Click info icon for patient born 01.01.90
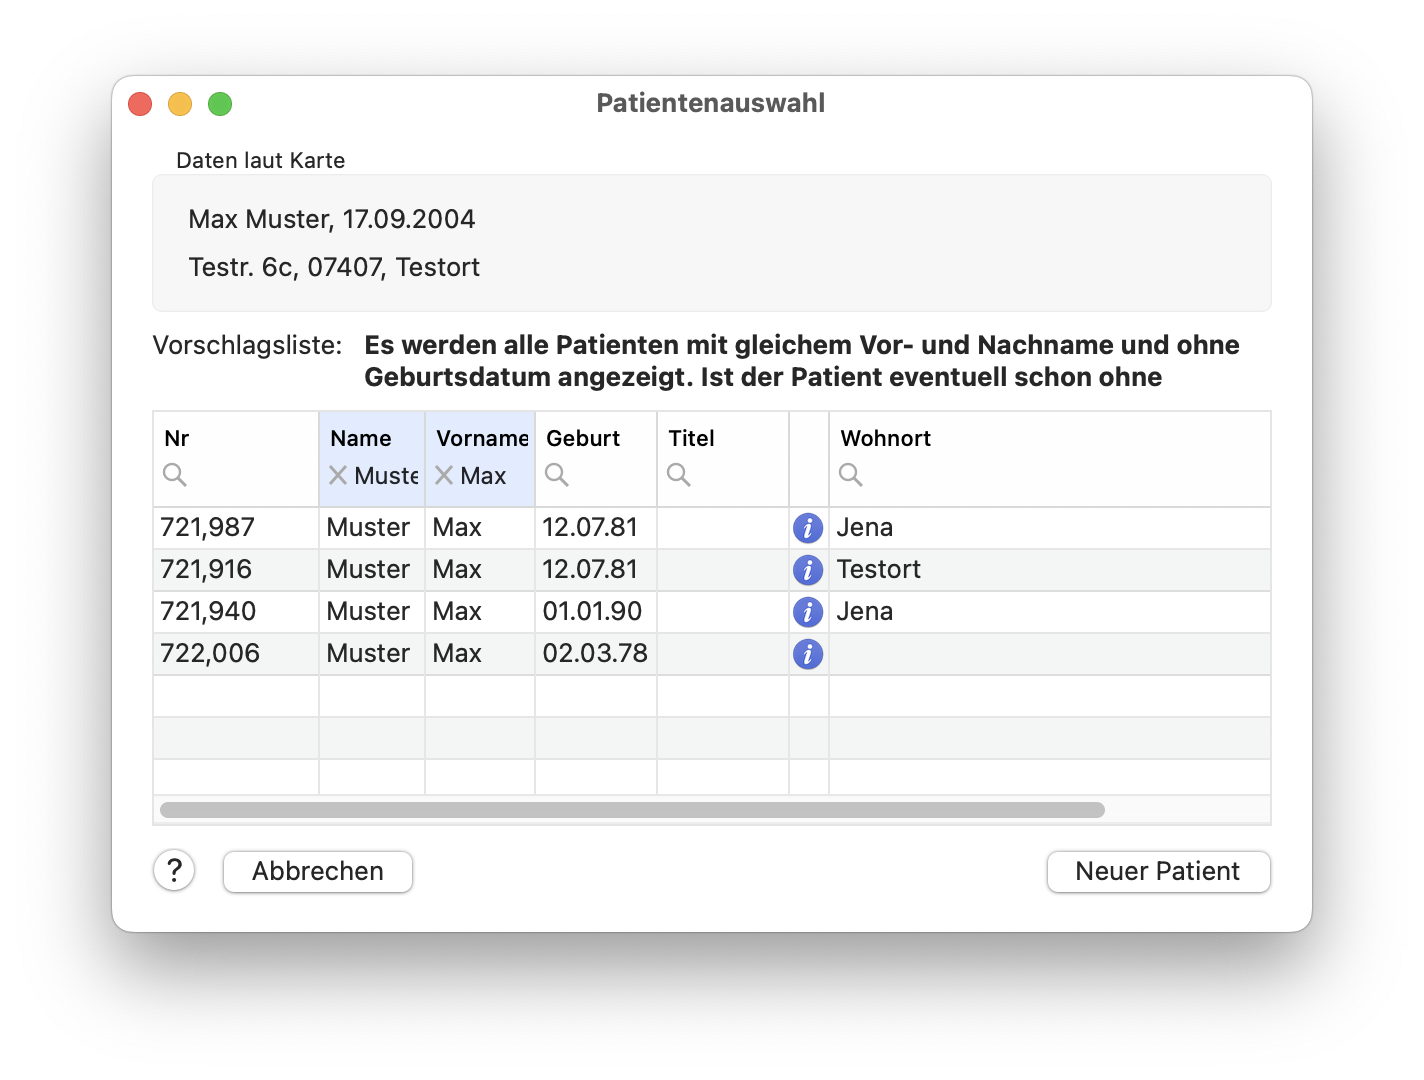The width and height of the screenshot is (1424, 1080). pyautogui.click(x=809, y=611)
